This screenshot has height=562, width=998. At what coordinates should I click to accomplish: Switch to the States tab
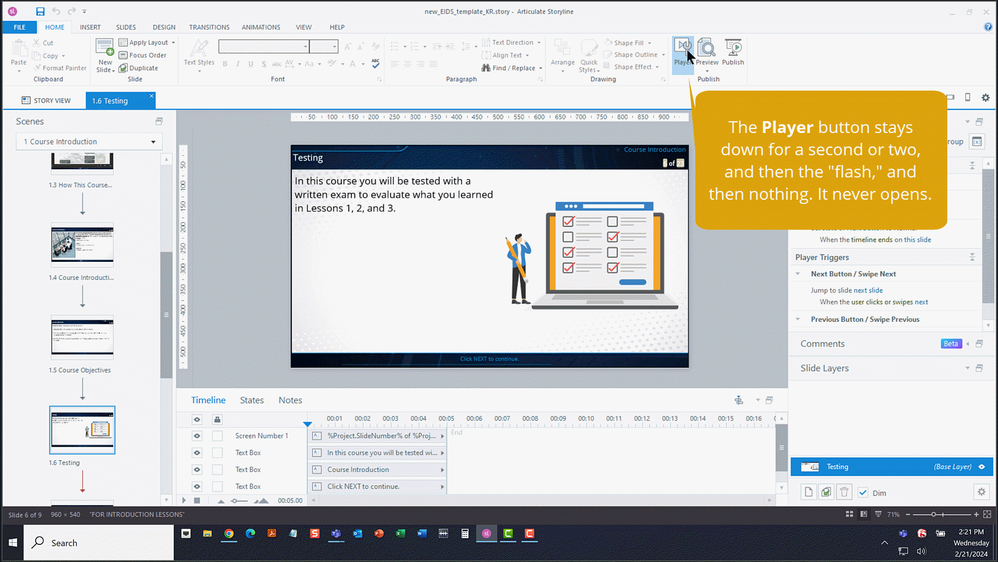252,400
